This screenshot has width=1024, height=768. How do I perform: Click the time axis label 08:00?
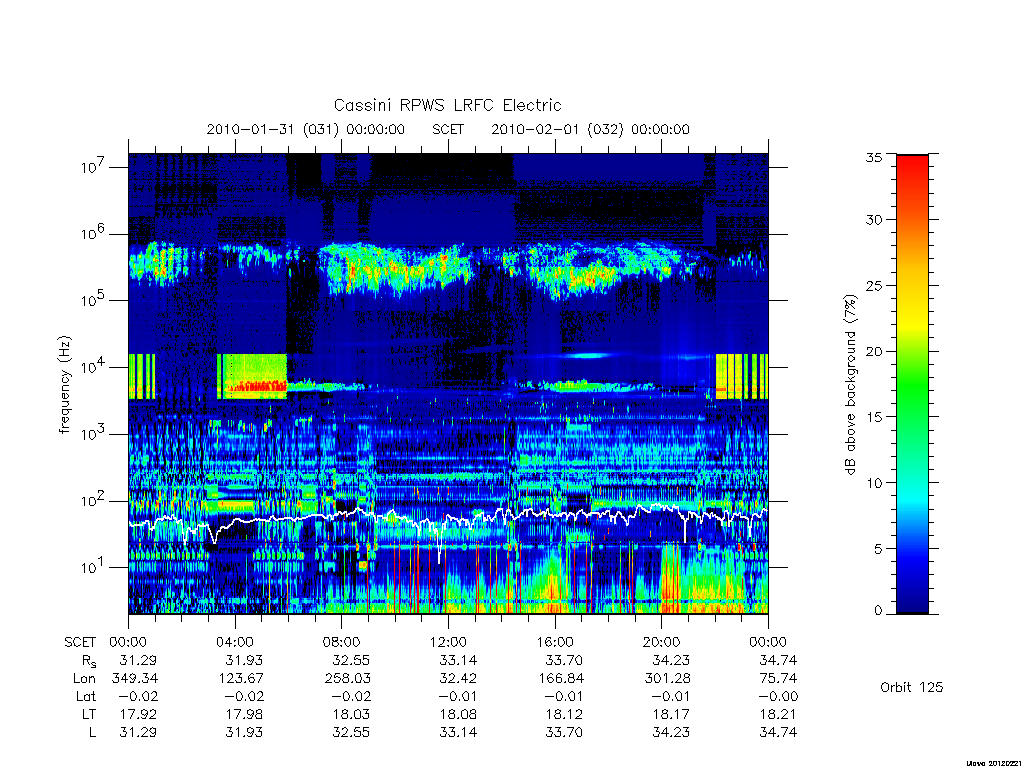click(342, 642)
